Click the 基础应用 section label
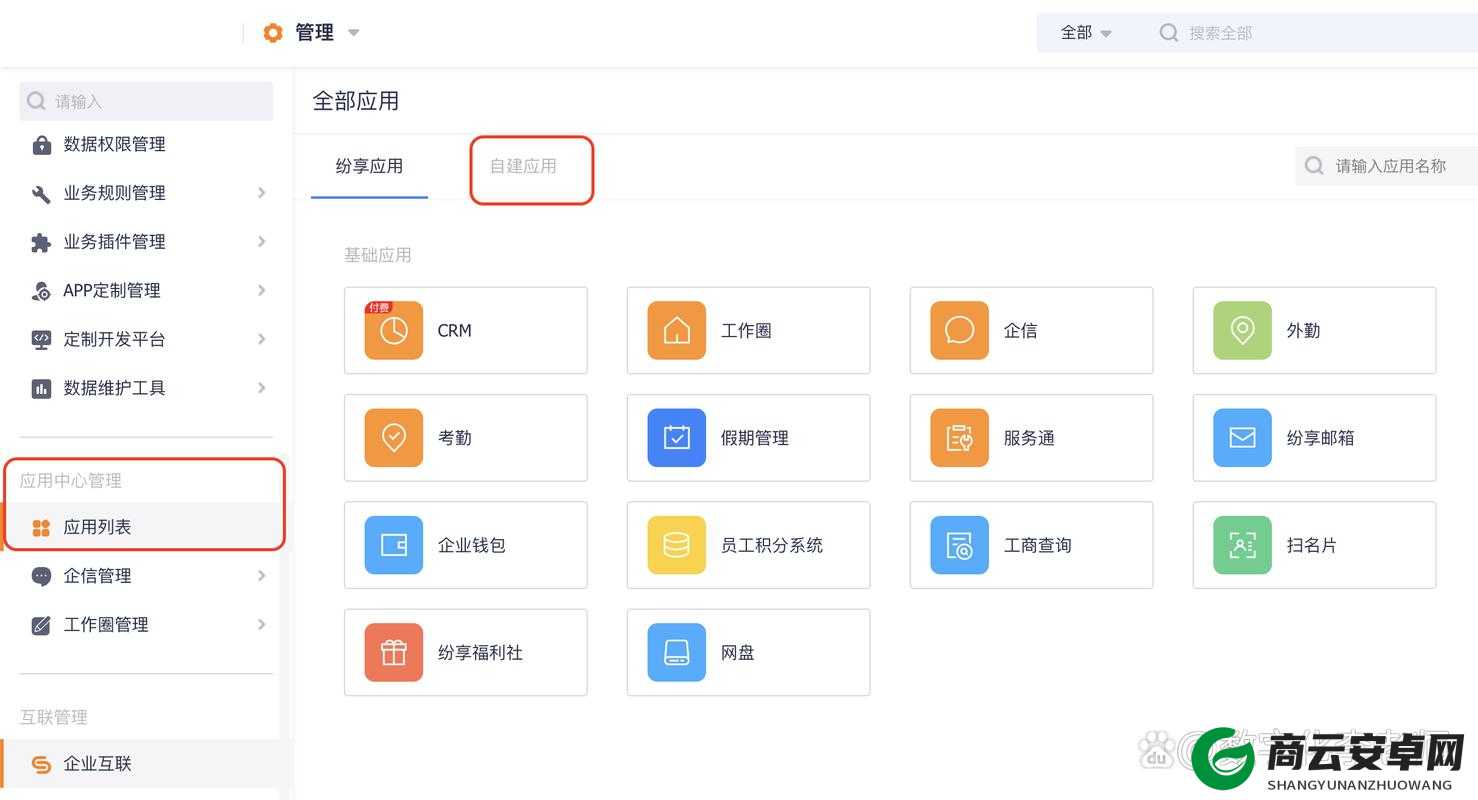Screen dimensions: 1478x800 click(378, 255)
